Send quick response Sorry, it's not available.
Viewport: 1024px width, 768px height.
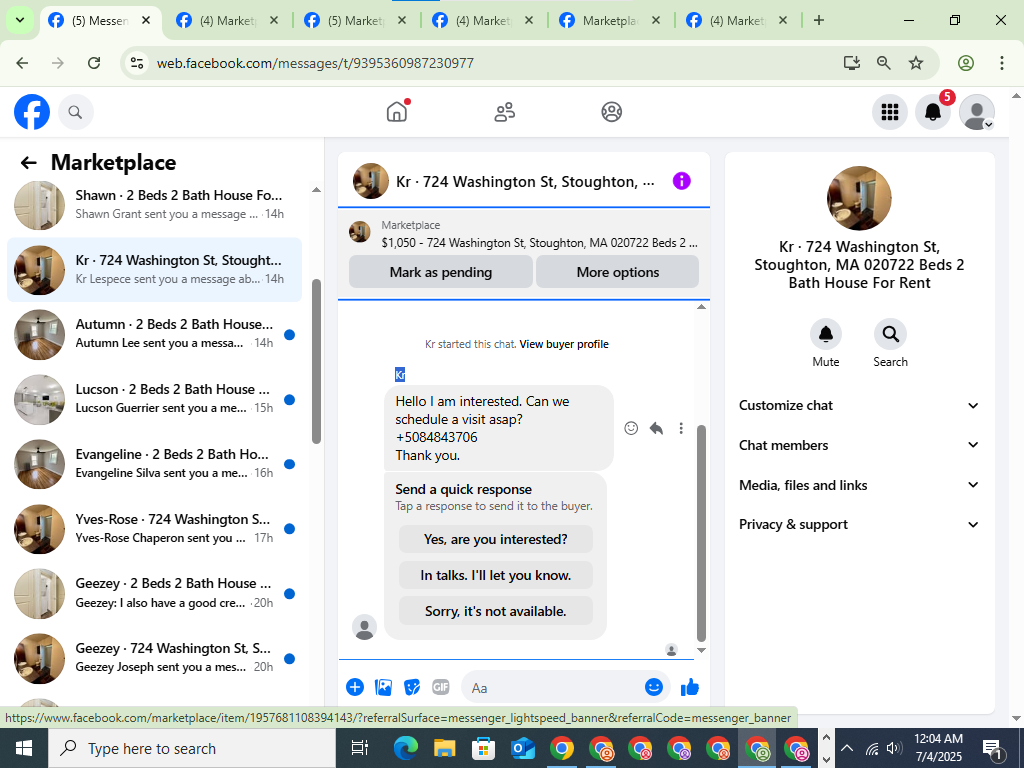tap(496, 611)
